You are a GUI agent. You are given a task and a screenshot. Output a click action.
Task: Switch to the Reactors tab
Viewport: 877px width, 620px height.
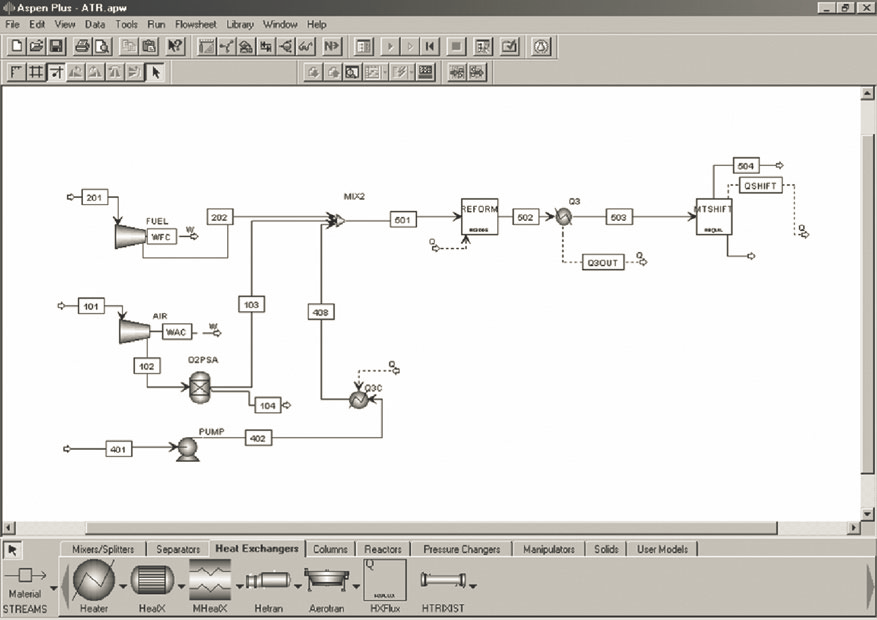383,549
